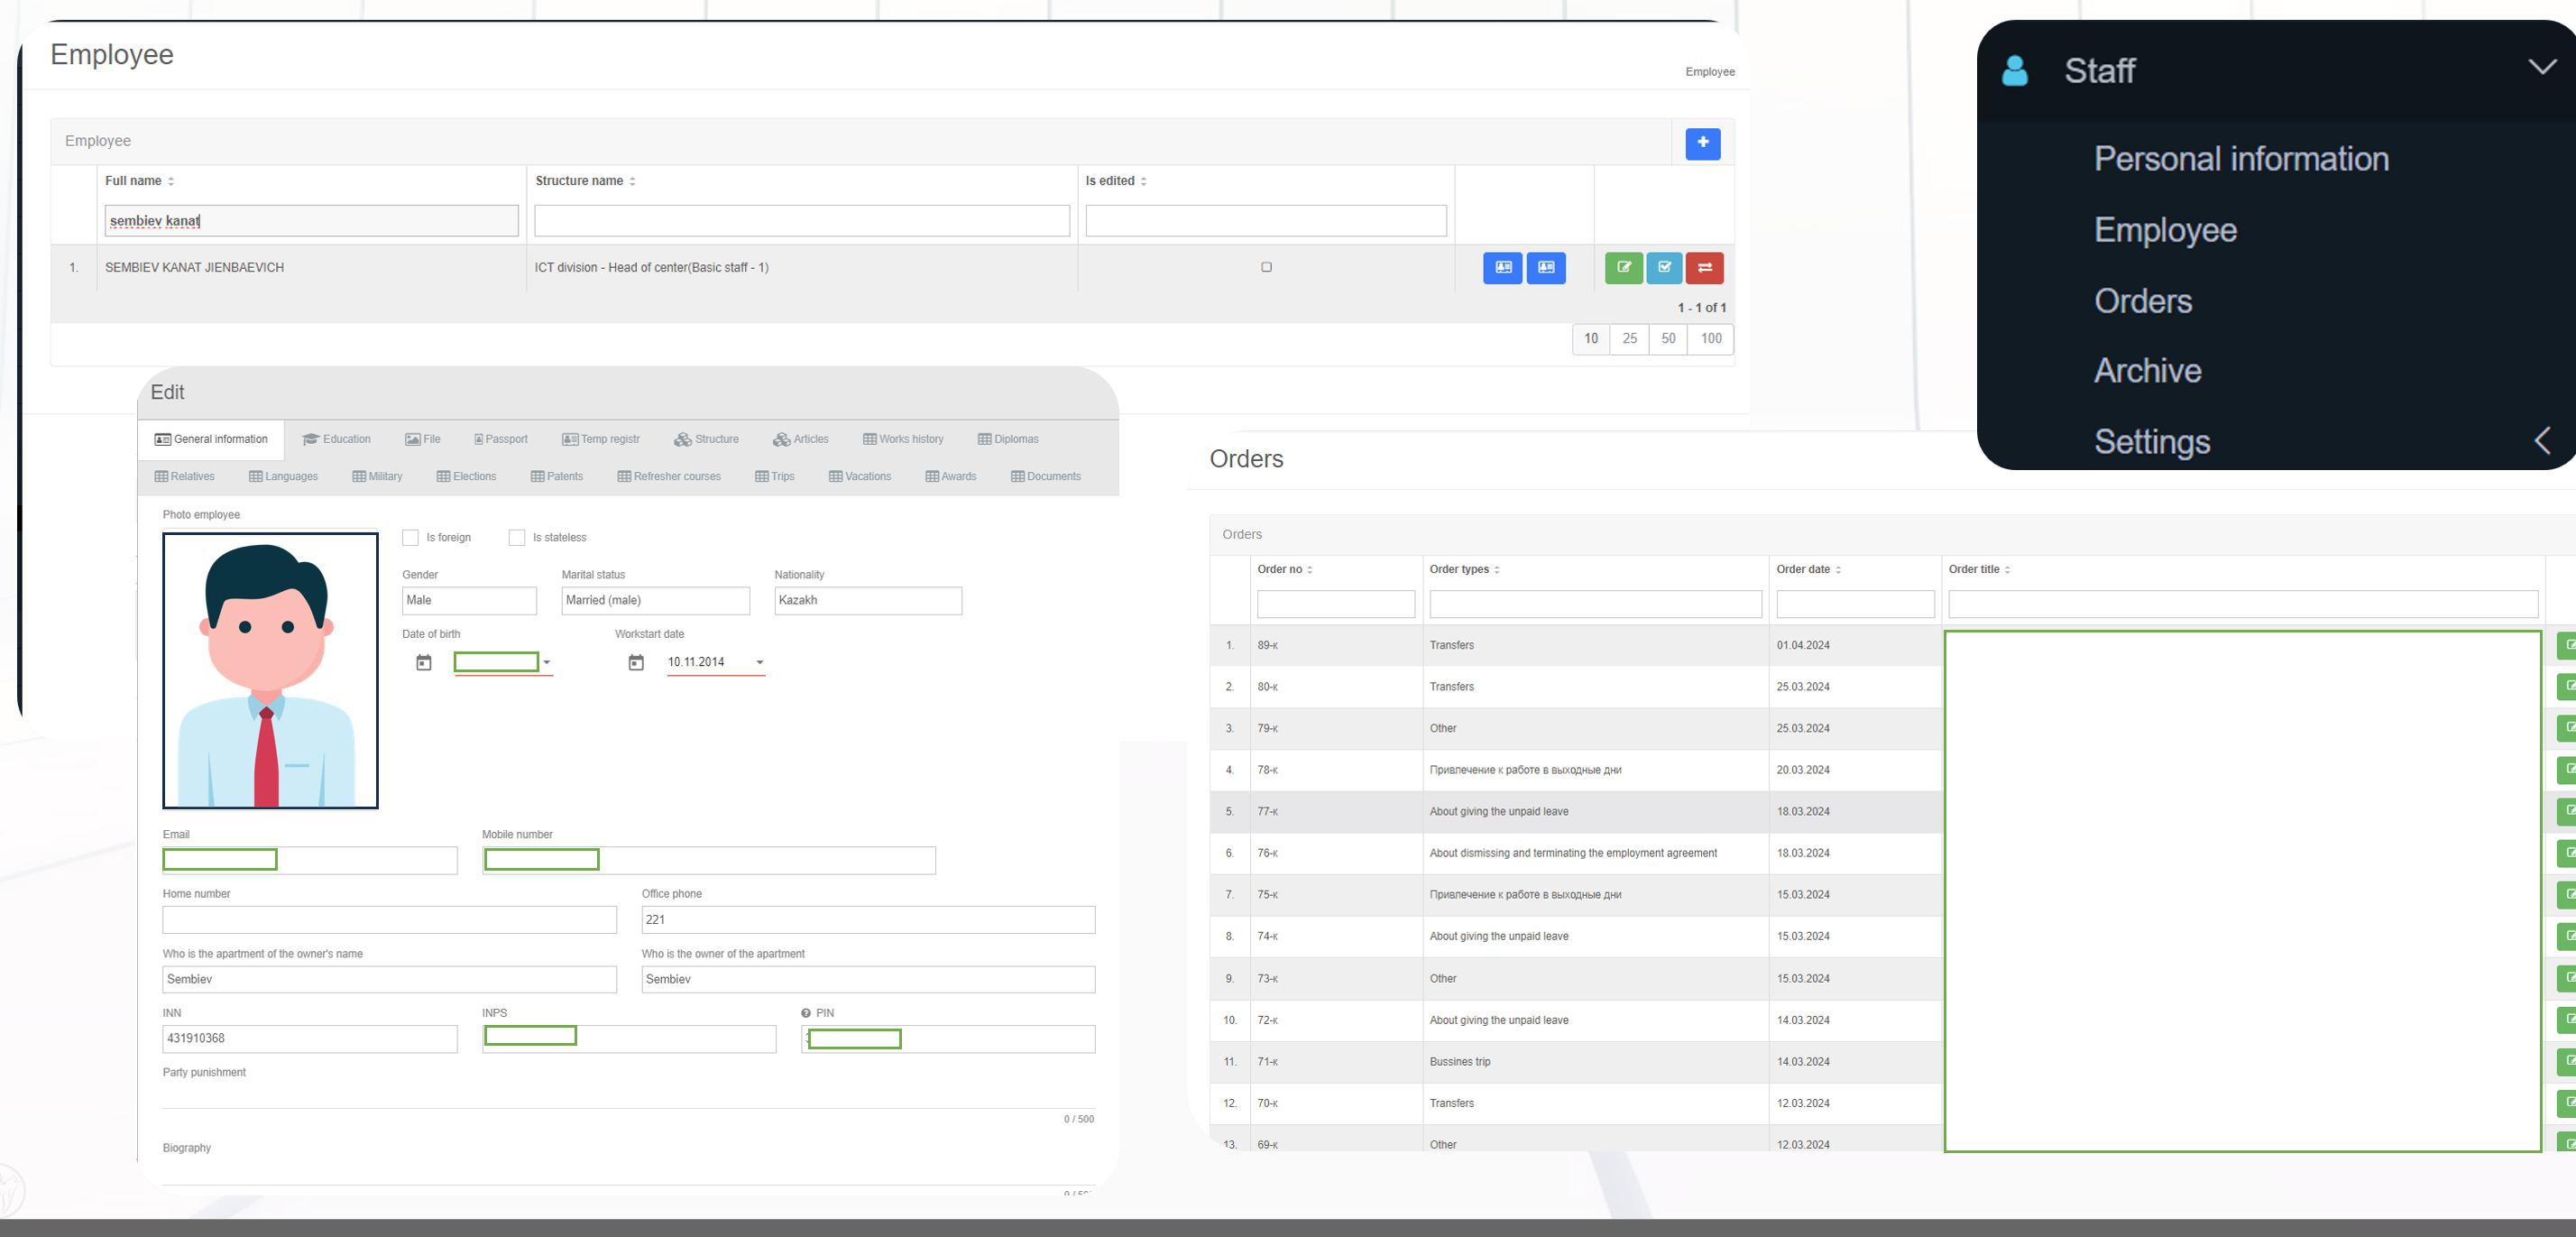Click the blue plus add employee button
2576x1237 pixels.
click(1702, 143)
